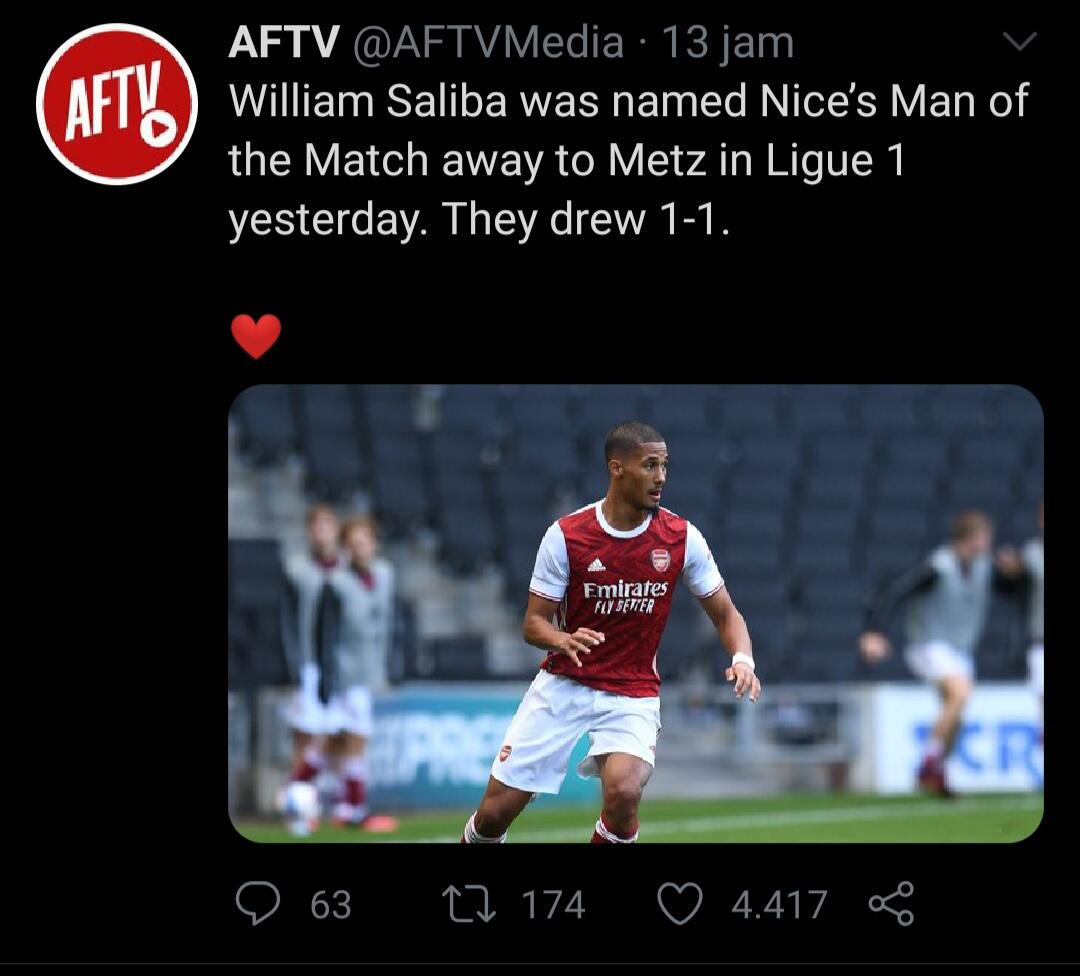Screen dimensions: 1080x976
Task: Click the like count 4.417
Action: coord(779,904)
